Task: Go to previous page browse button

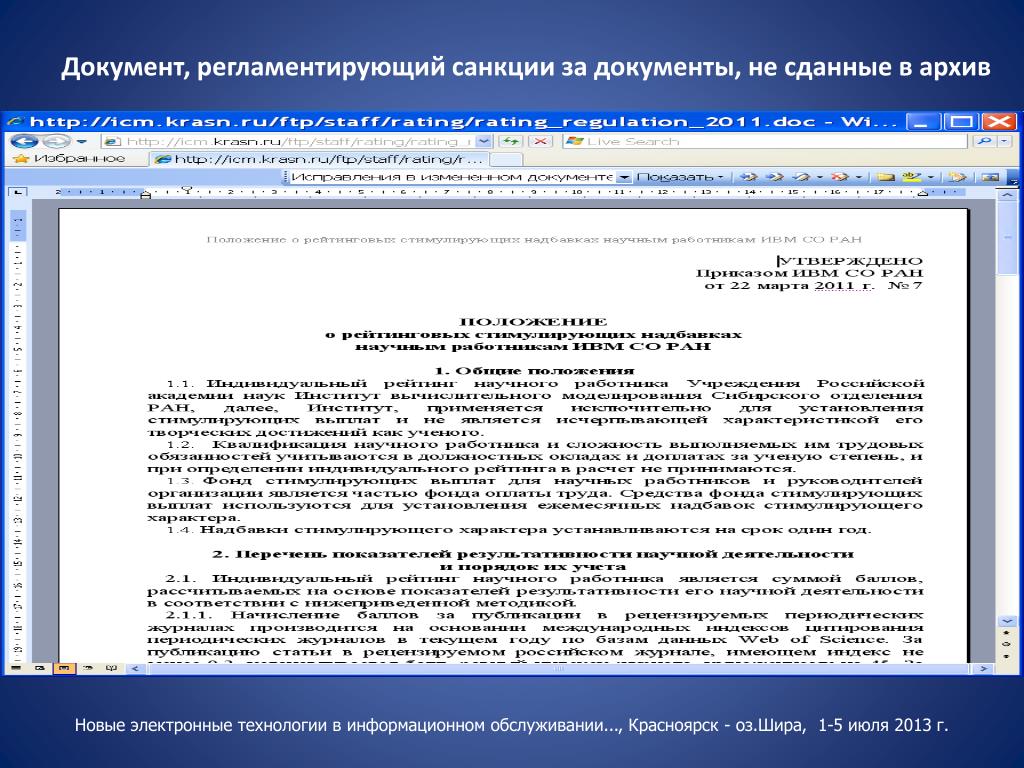Action: [x=1006, y=632]
